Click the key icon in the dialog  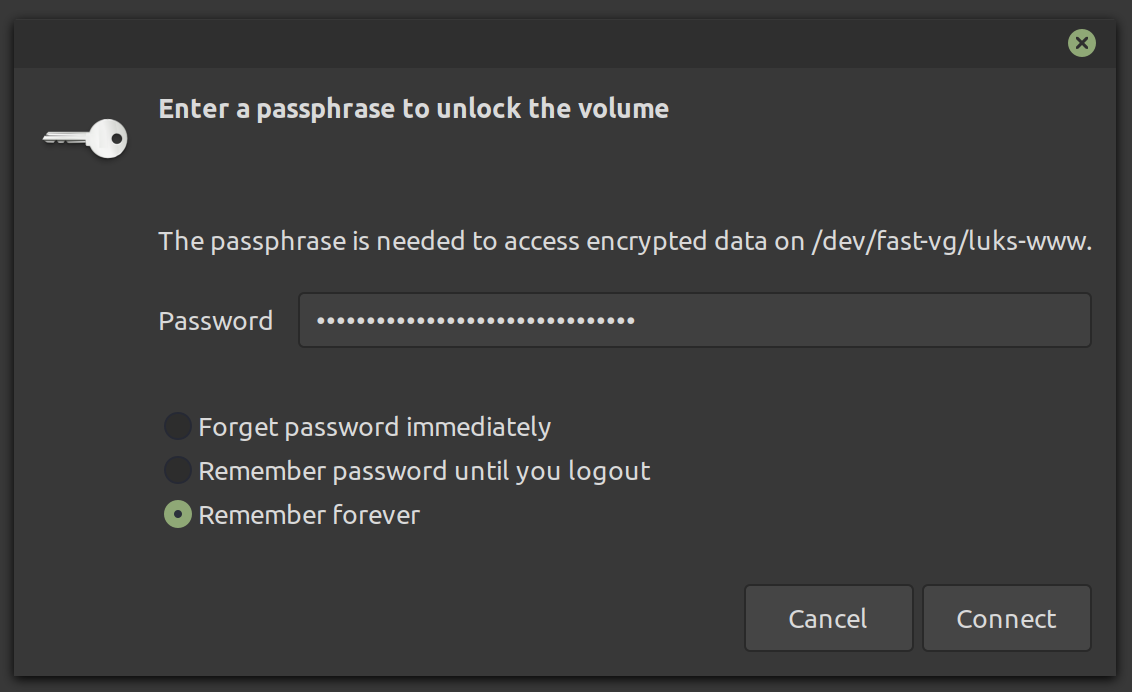(84, 138)
